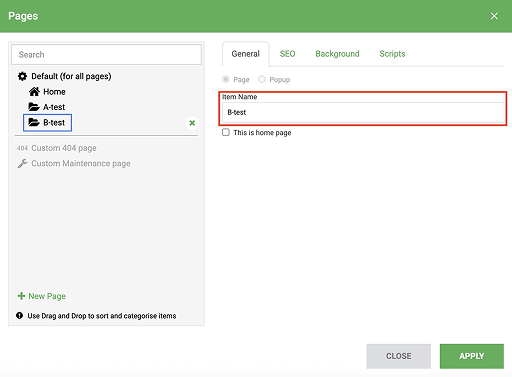This screenshot has height=377, width=512.
Task: Delete B-test with the green X icon
Action: click(x=192, y=123)
